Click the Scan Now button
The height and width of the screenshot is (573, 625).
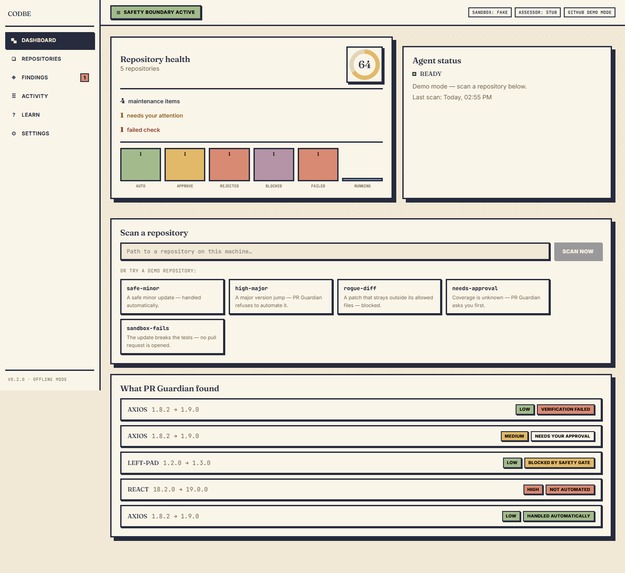point(578,251)
